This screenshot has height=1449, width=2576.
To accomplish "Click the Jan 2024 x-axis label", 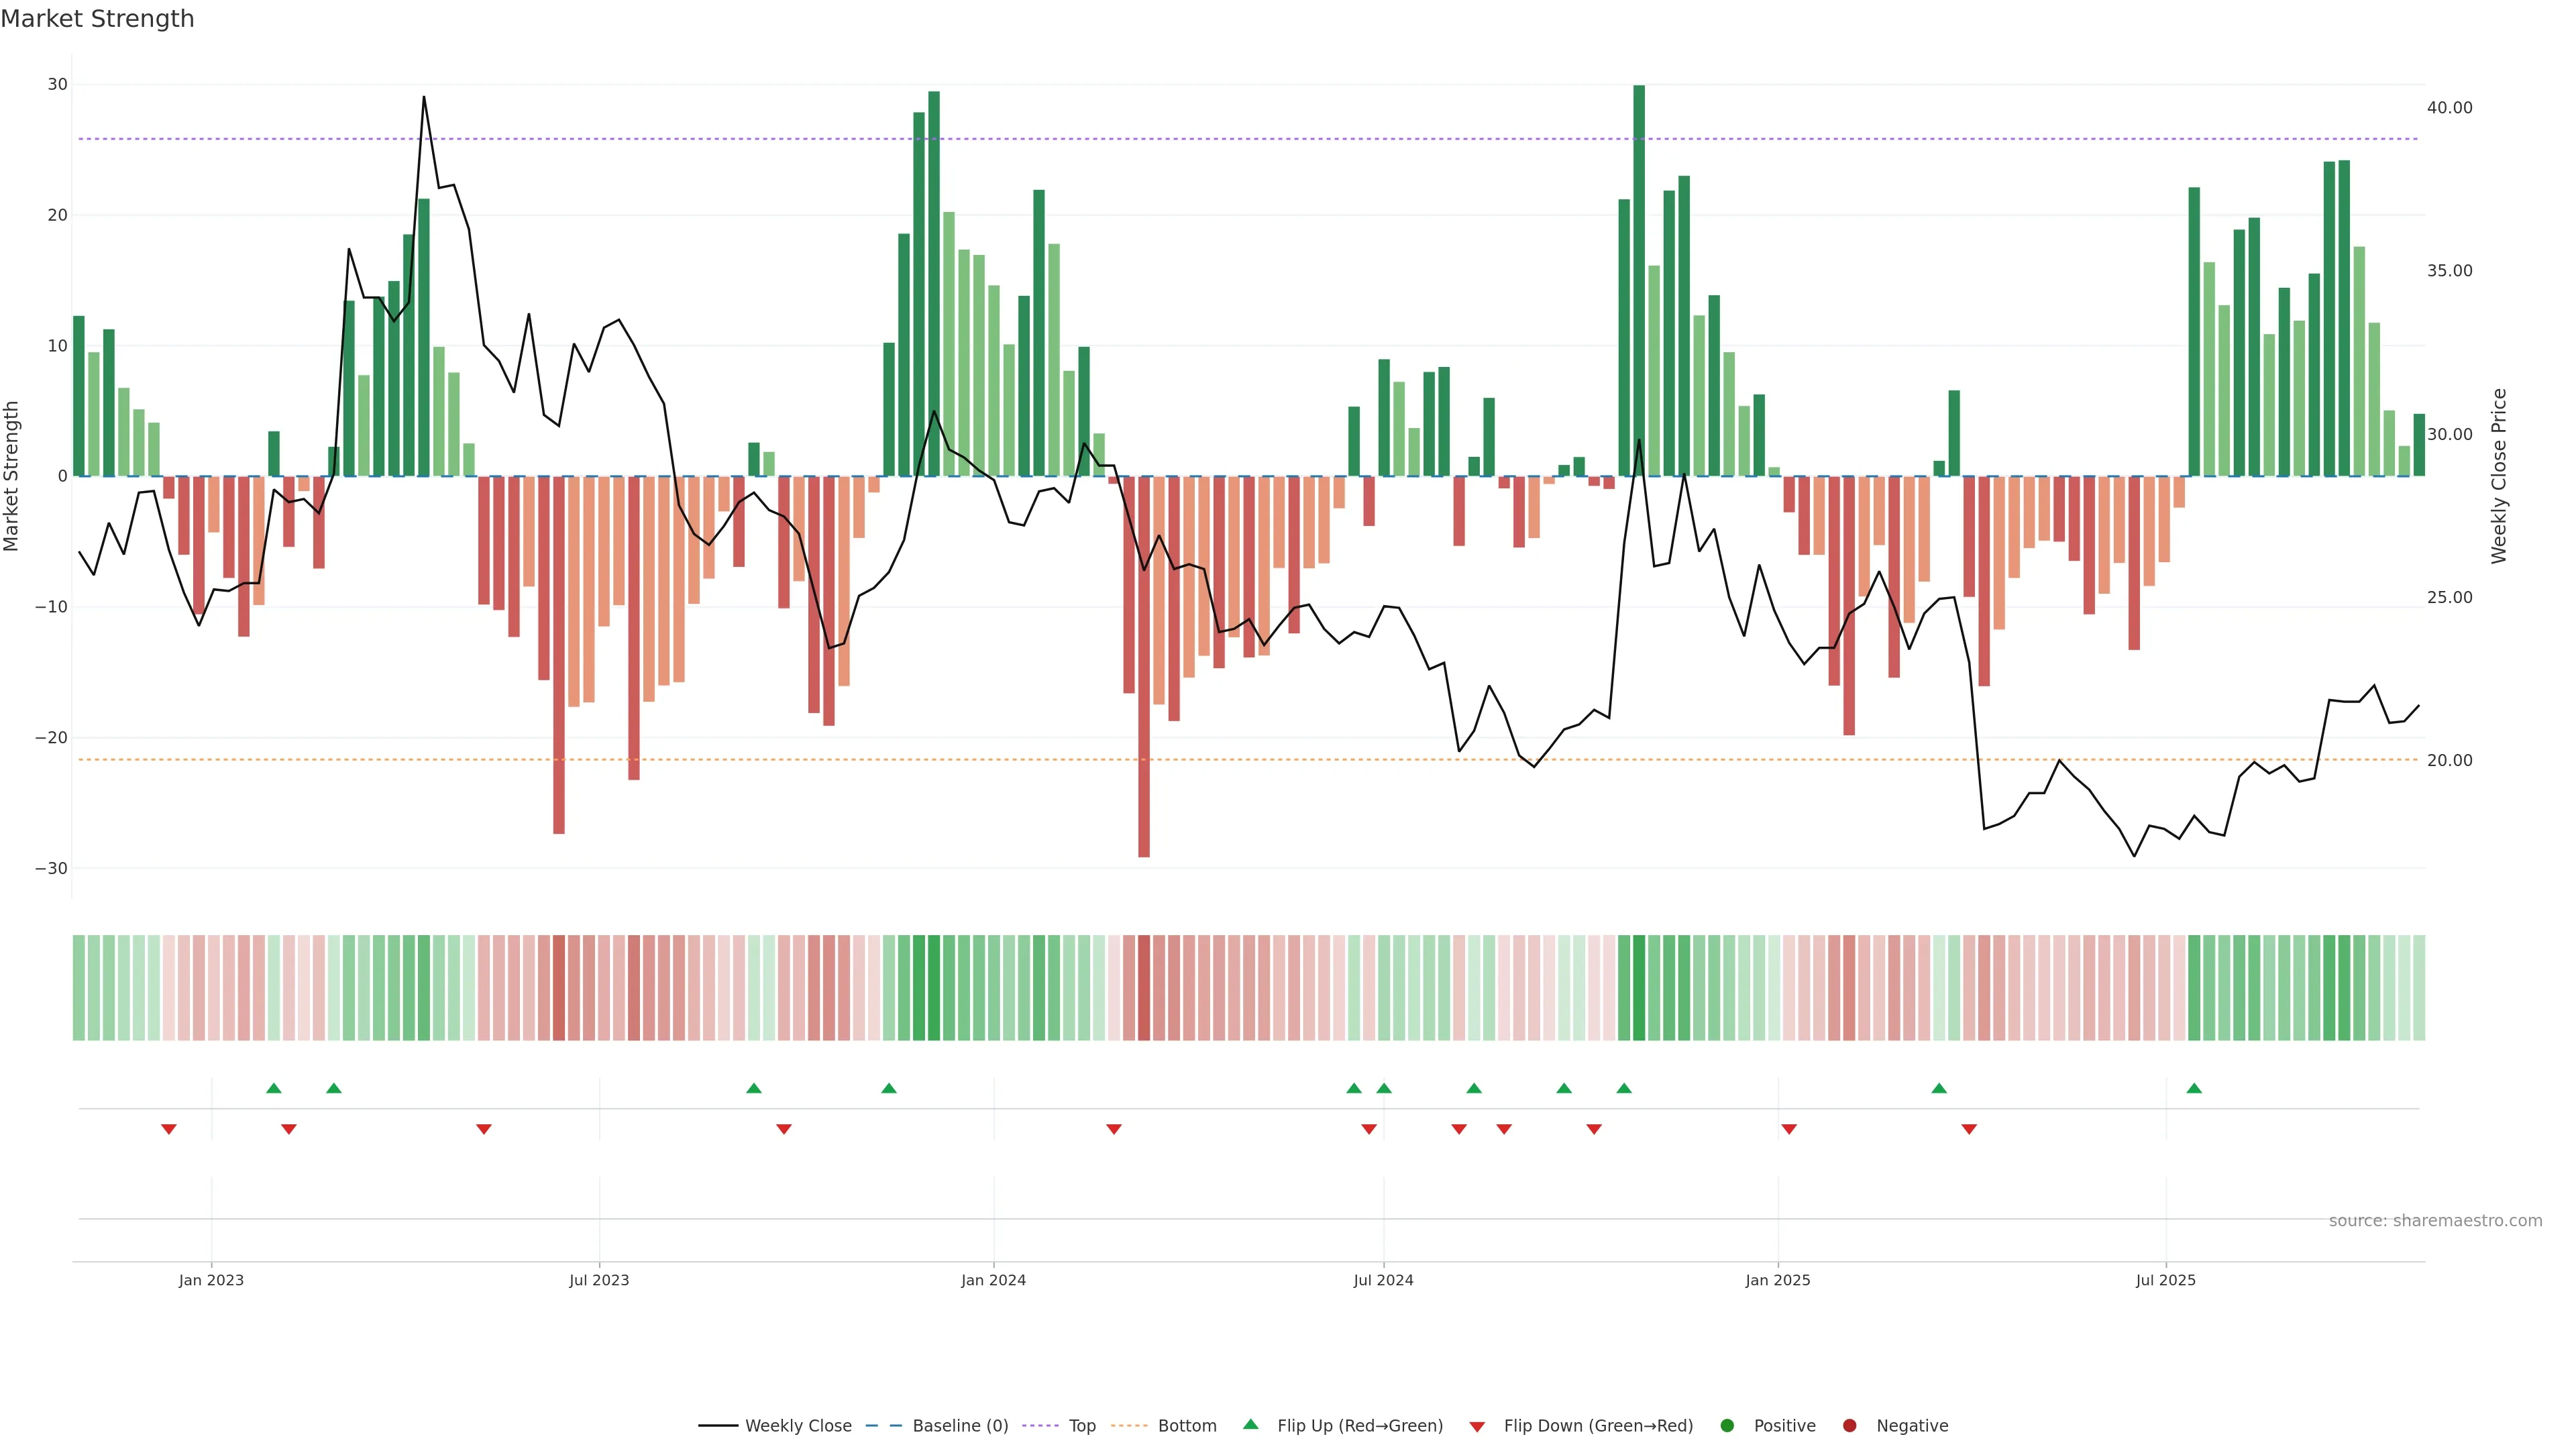I will point(993,1280).
